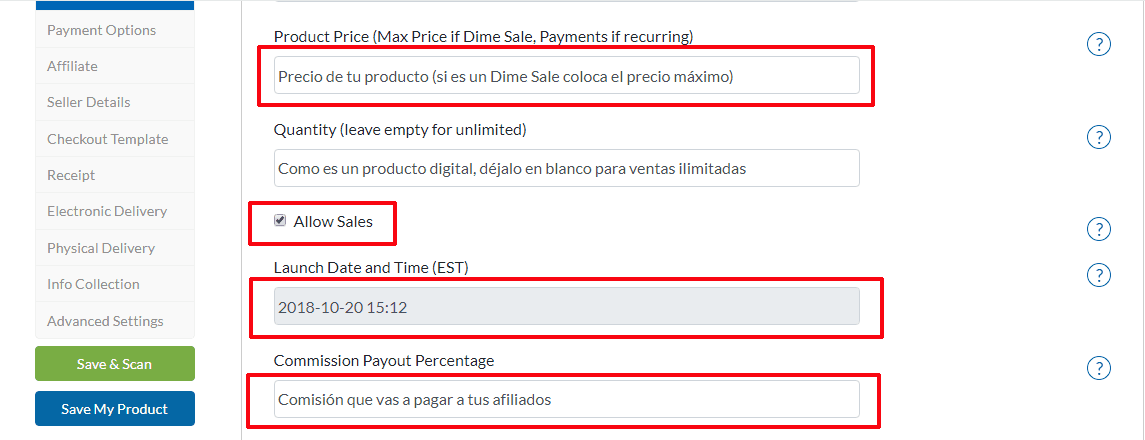Open help icon for Product Price

click(1098, 45)
